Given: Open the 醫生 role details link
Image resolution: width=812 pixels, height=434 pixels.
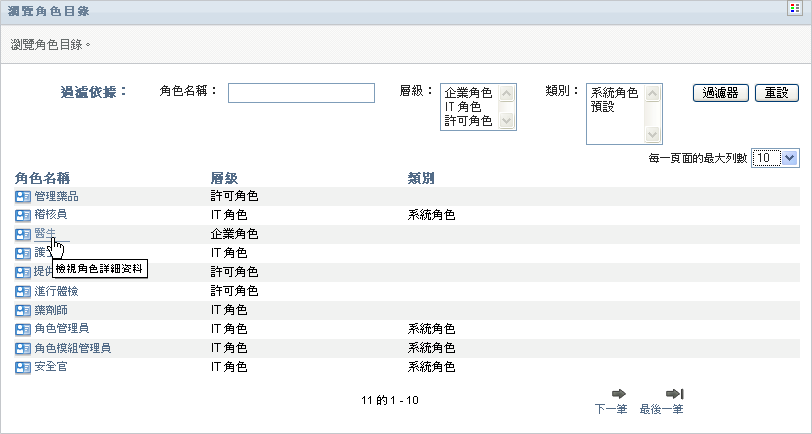Looking at the screenshot, I should (45, 234).
